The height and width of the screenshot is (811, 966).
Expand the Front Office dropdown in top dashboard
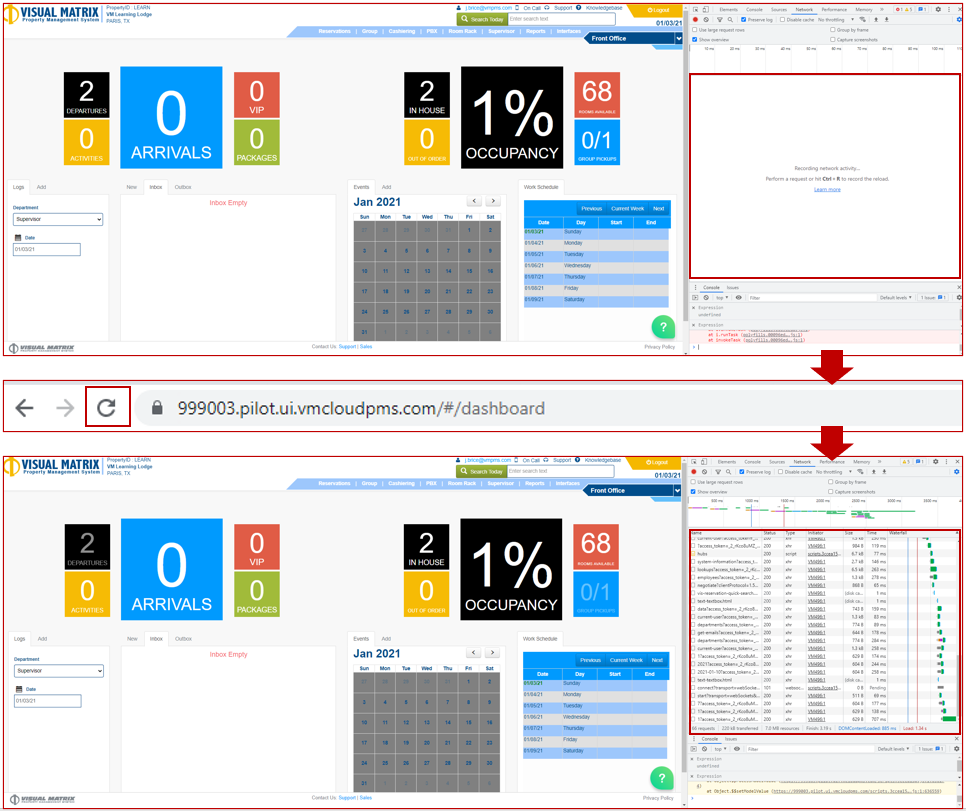click(x=677, y=40)
